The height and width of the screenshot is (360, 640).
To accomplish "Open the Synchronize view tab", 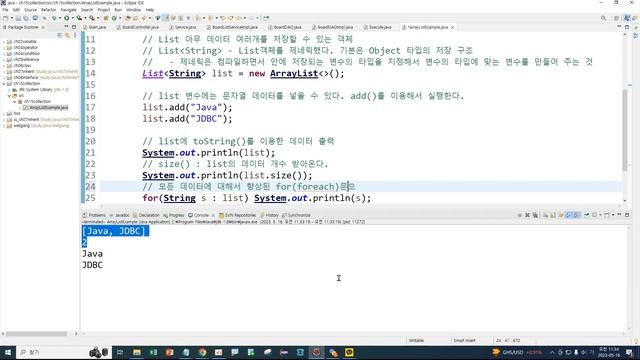I will tap(296, 215).
